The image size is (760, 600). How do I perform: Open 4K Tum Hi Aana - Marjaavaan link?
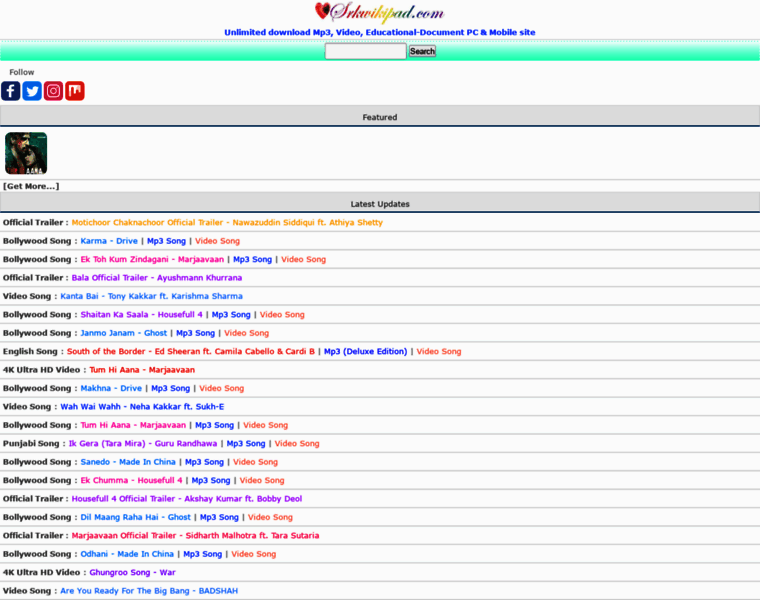click(142, 370)
